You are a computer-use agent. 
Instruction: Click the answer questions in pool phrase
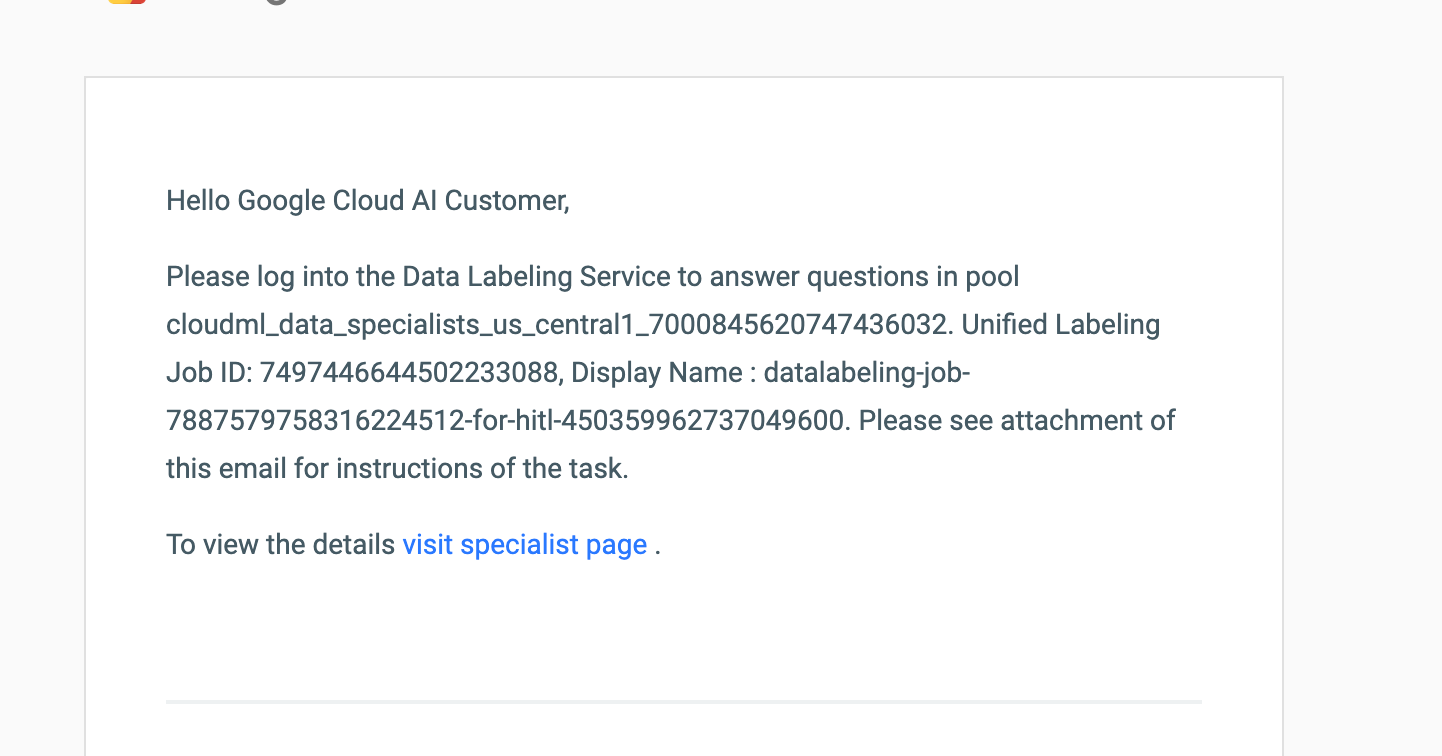click(862, 277)
